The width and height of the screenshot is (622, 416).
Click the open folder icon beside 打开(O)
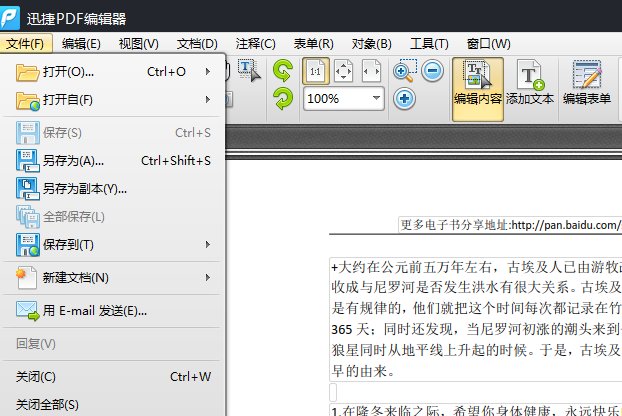pyautogui.click(x=27, y=73)
